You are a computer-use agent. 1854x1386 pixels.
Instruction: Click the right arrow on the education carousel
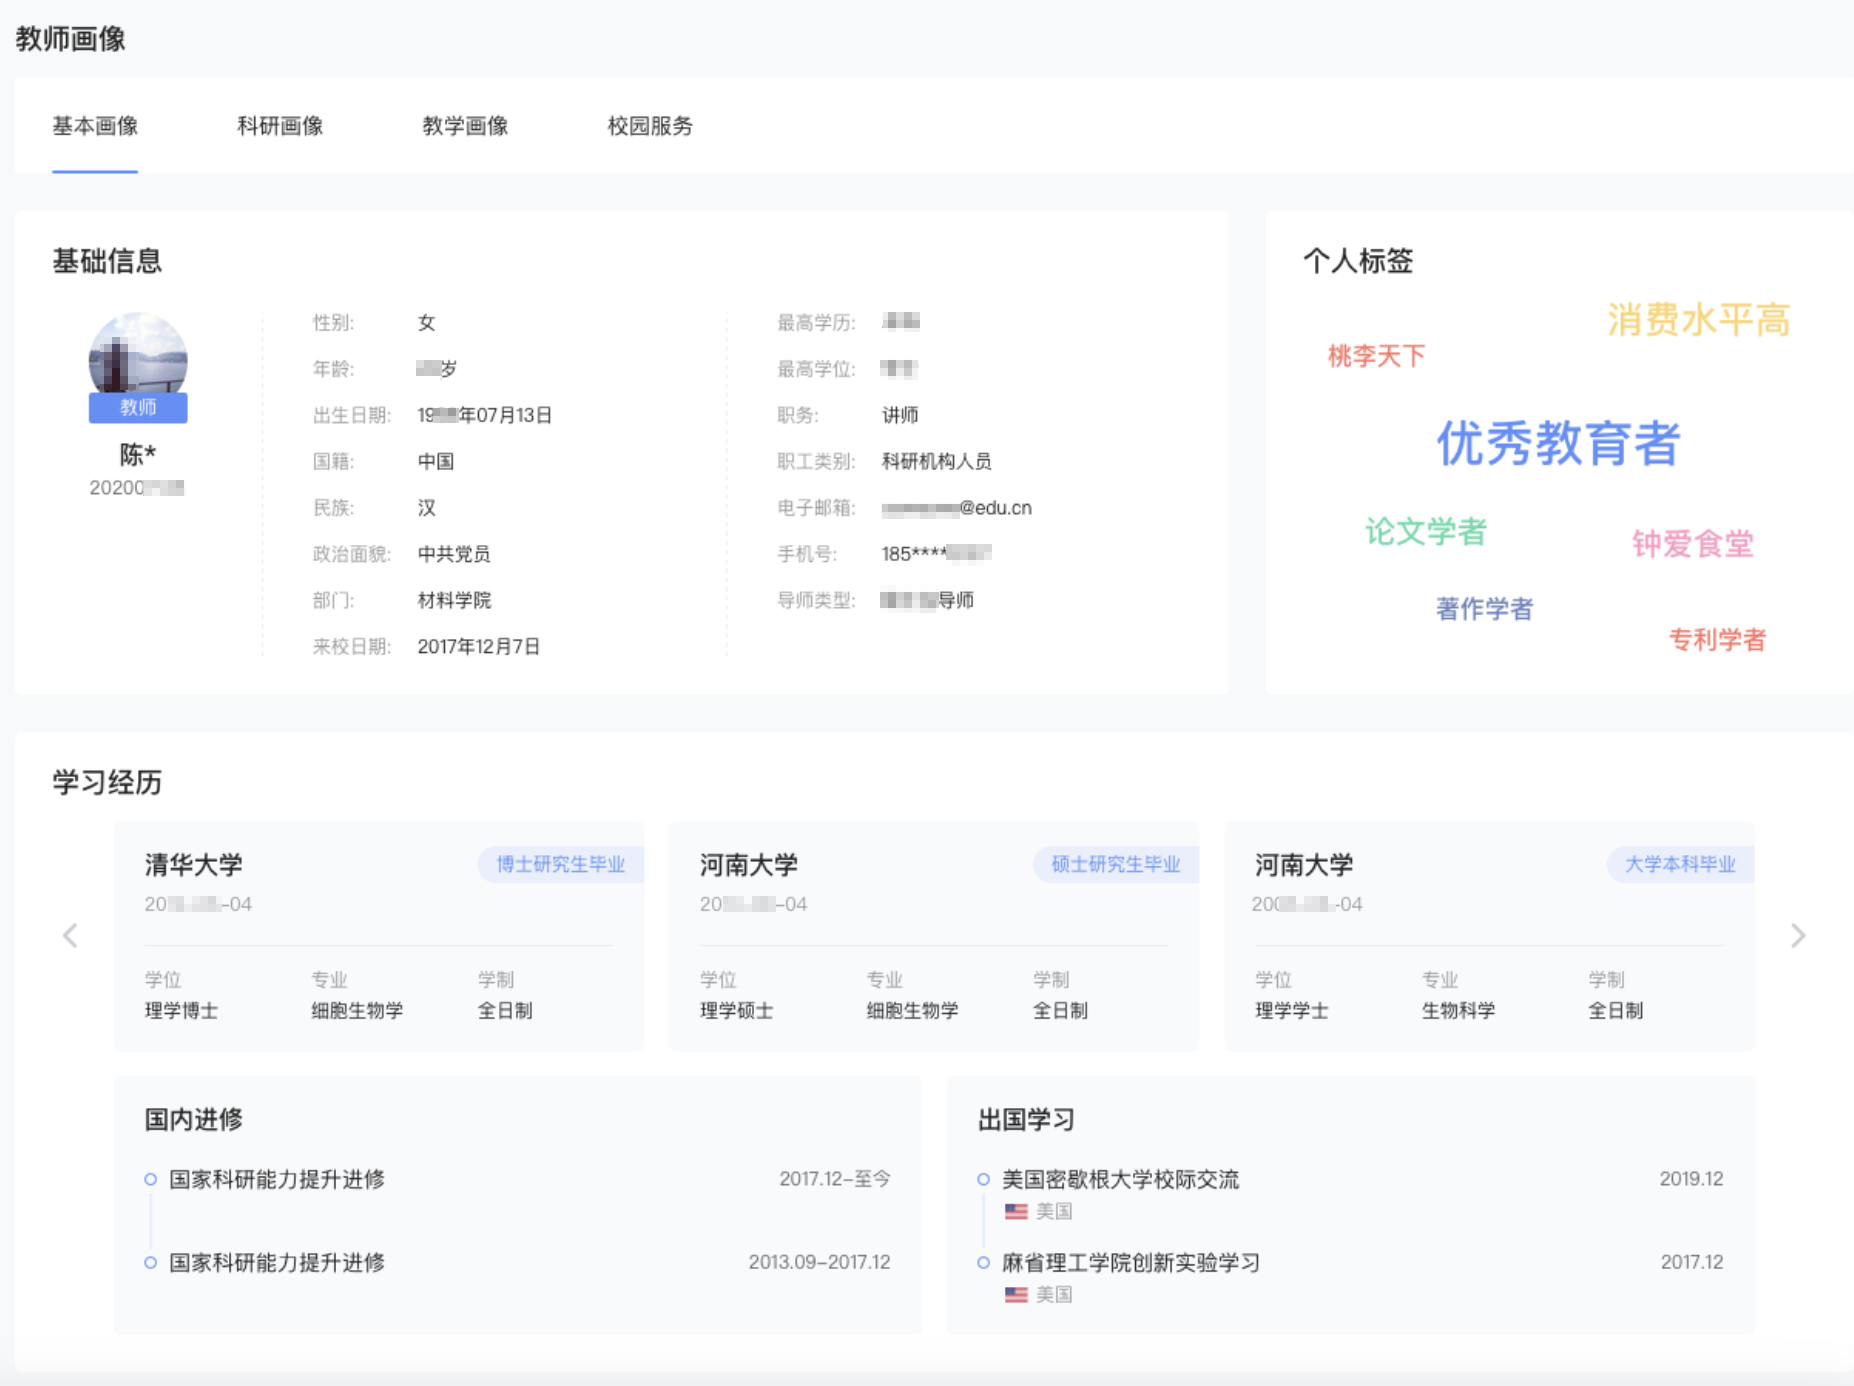pos(1798,936)
